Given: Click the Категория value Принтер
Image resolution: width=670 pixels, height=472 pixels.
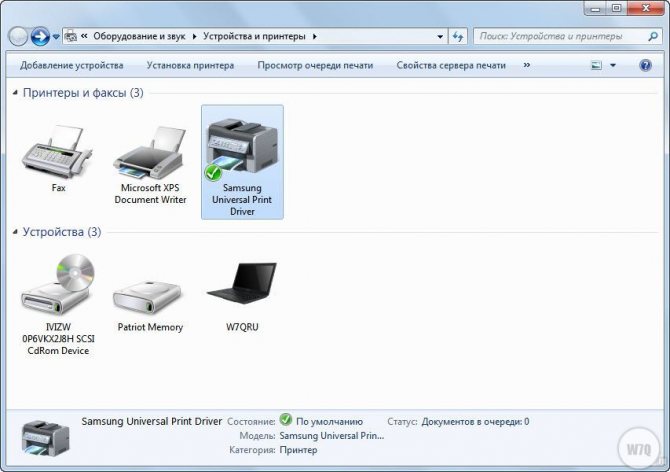Looking at the screenshot, I should pos(298,450).
